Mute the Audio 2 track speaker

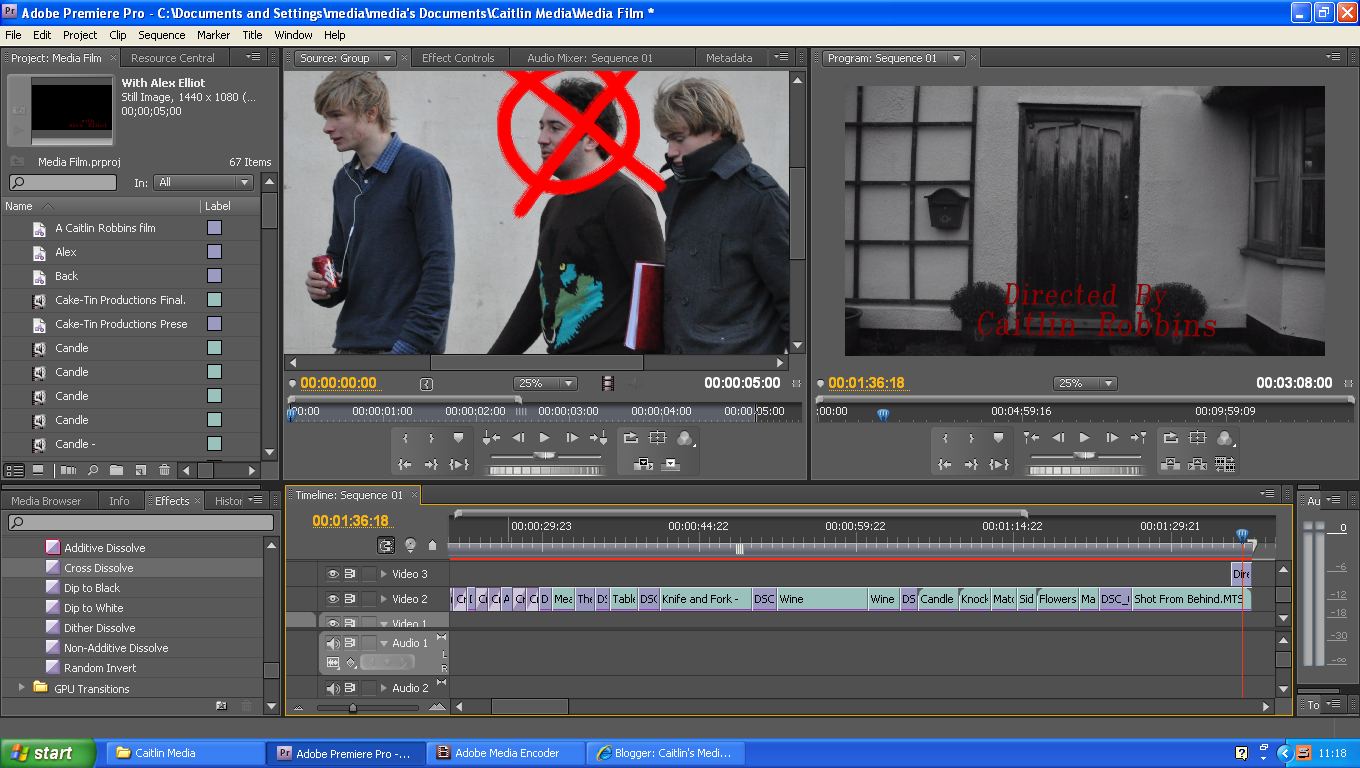pyautogui.click(x=333, y=688)
